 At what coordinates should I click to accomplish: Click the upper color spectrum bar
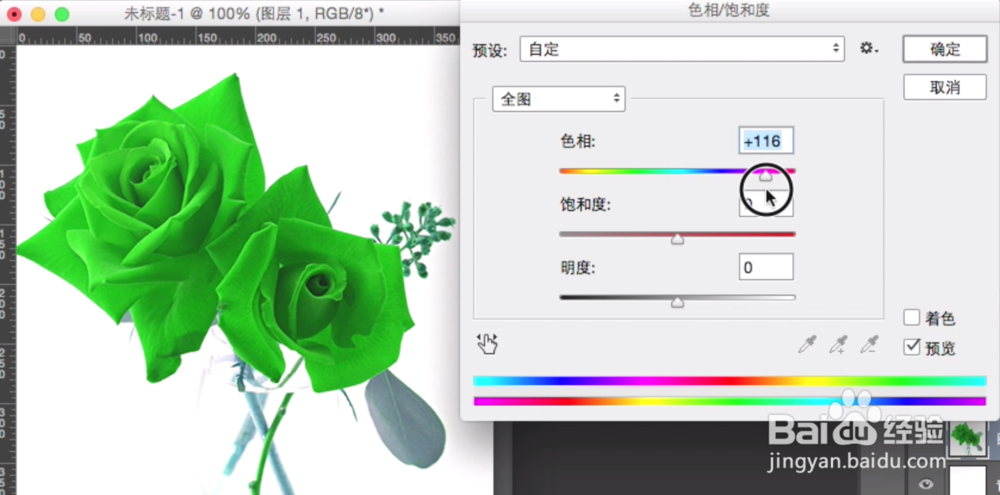tap(730, 381)
